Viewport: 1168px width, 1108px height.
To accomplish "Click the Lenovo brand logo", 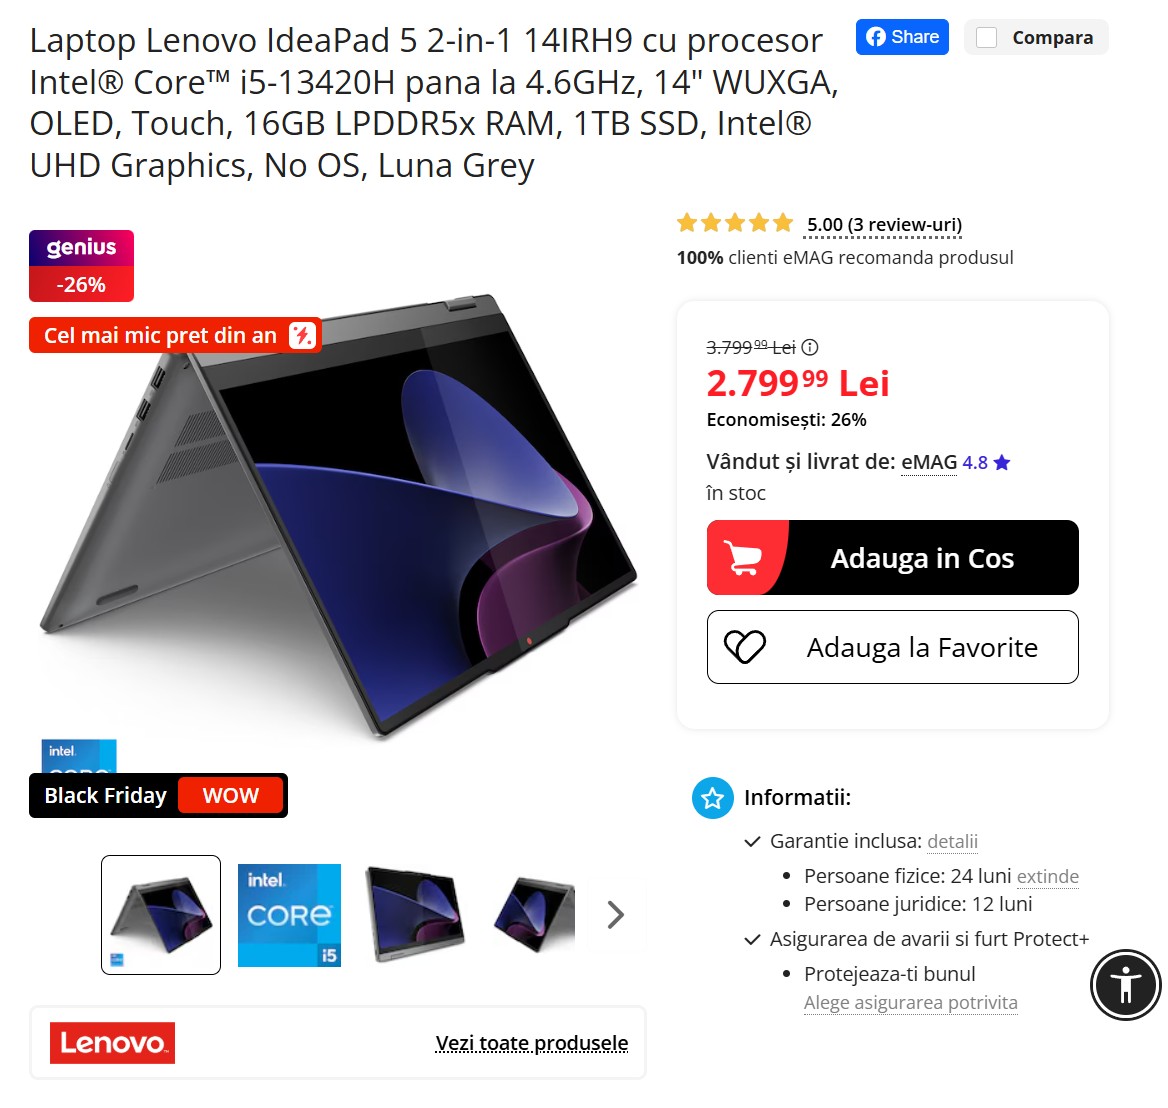I will click(x=112, y=1043).
